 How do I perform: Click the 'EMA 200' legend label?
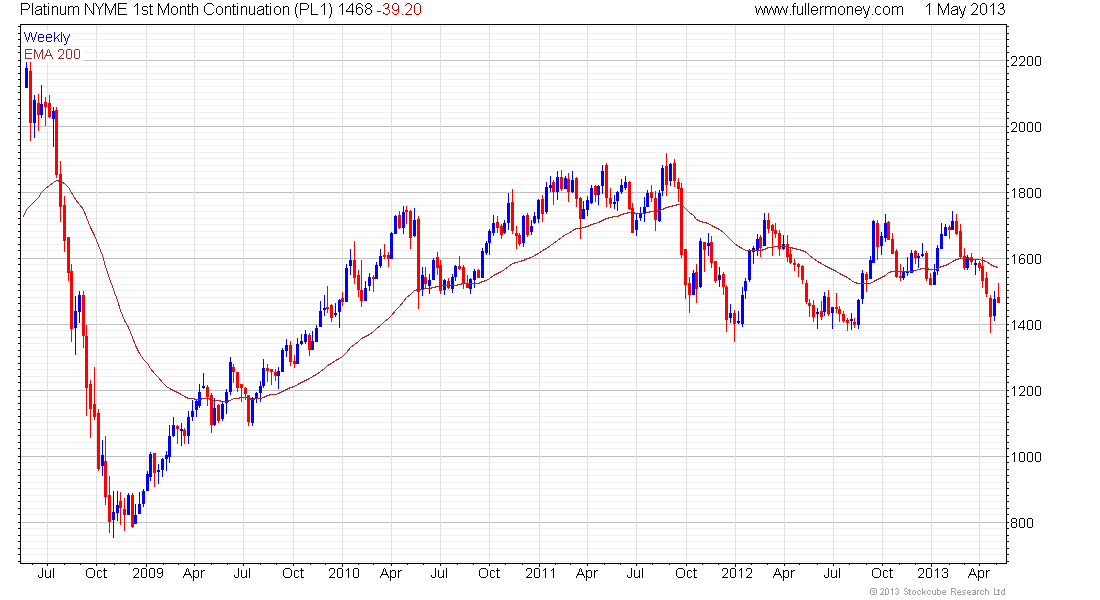pyautogui.click(x=53, y=54)
